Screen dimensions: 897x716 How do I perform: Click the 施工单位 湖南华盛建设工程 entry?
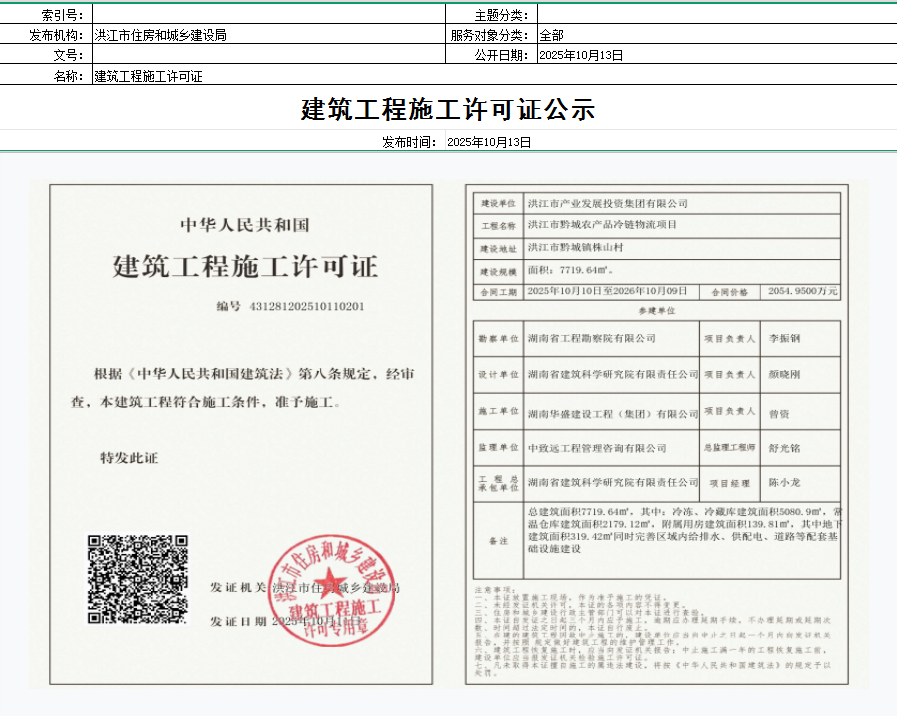pyautogui.click(x=612, y=413)
